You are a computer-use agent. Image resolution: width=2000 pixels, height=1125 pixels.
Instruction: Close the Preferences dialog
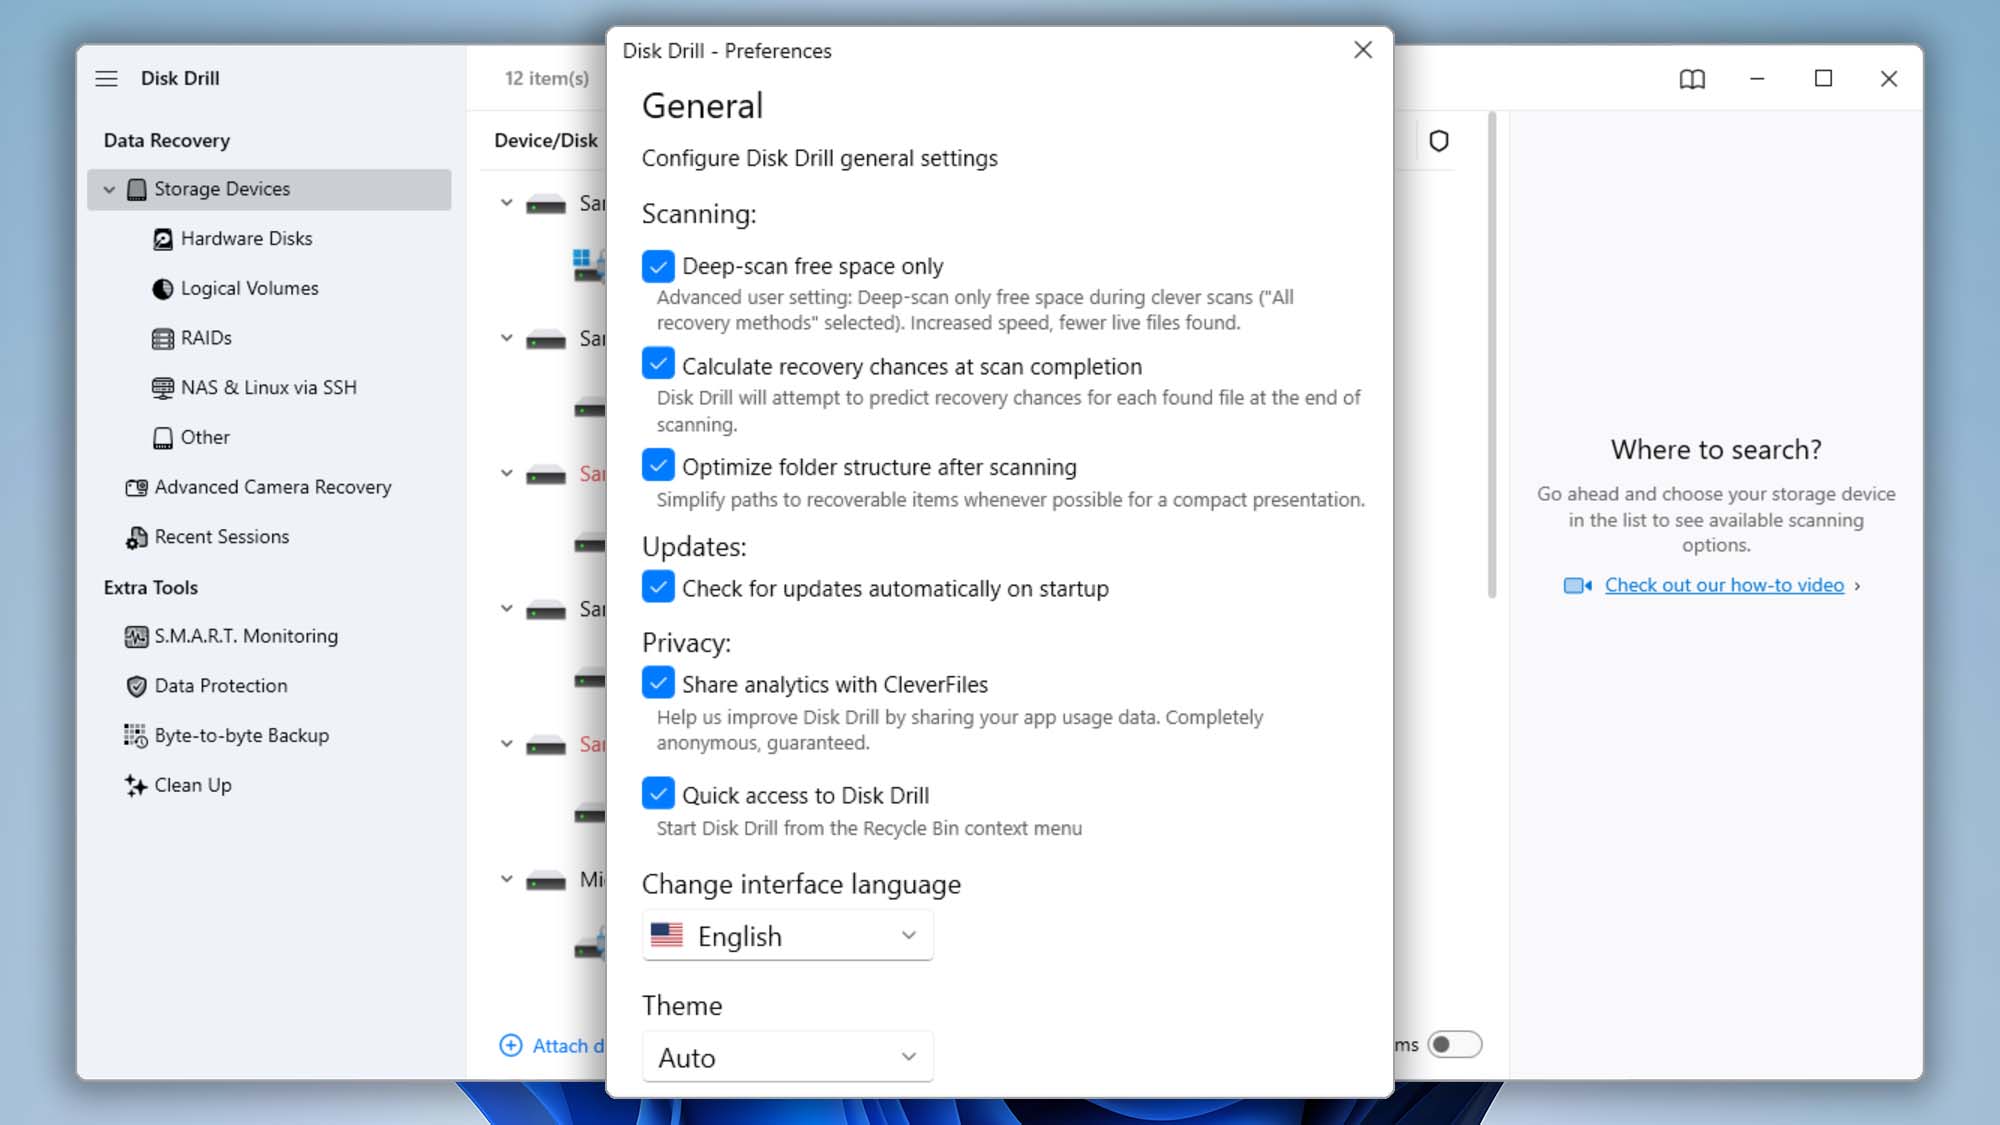1363,50
